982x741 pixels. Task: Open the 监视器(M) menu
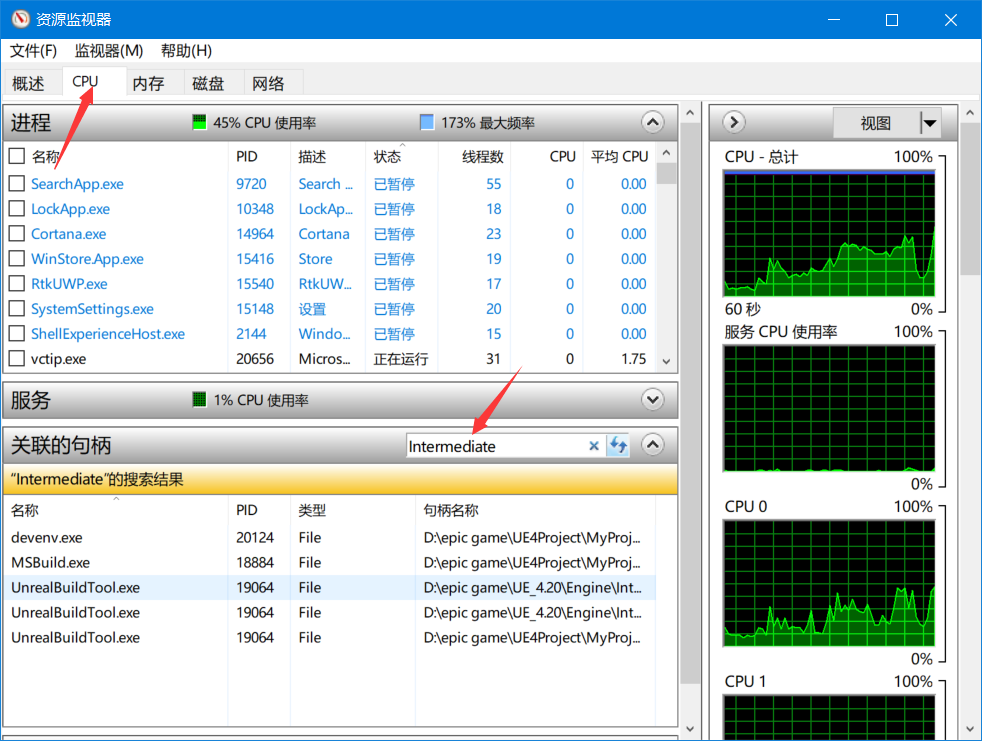tap(109, 51)
